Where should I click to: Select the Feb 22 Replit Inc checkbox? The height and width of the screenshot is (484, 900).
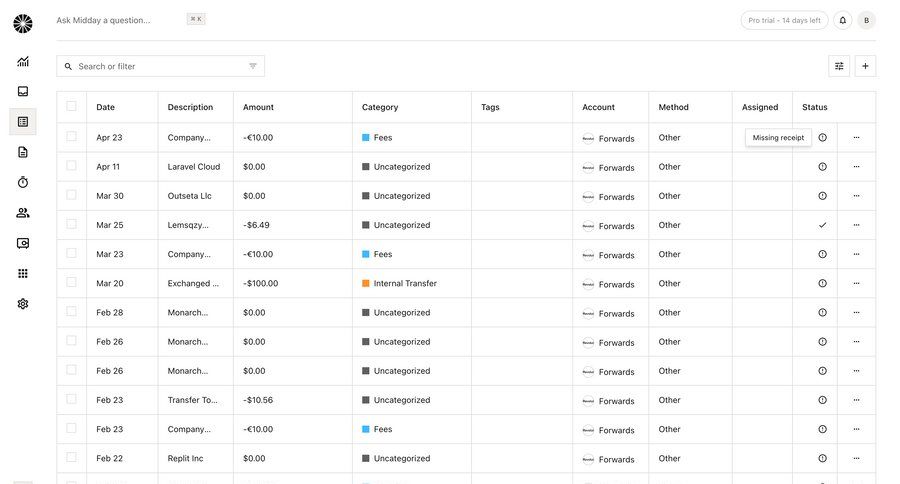(71, 457)
